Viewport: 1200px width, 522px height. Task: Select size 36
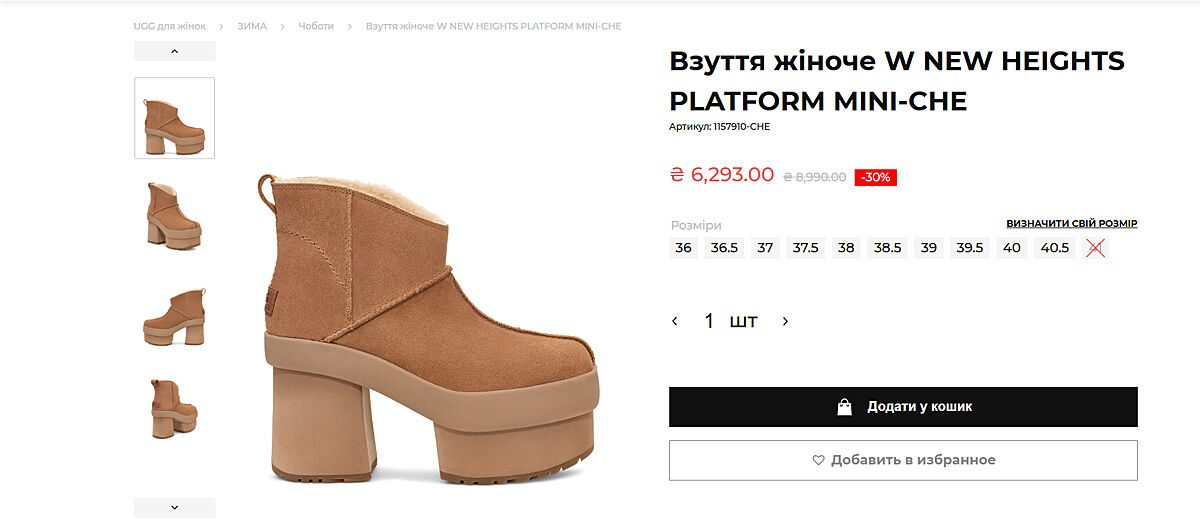pos(683,248)
